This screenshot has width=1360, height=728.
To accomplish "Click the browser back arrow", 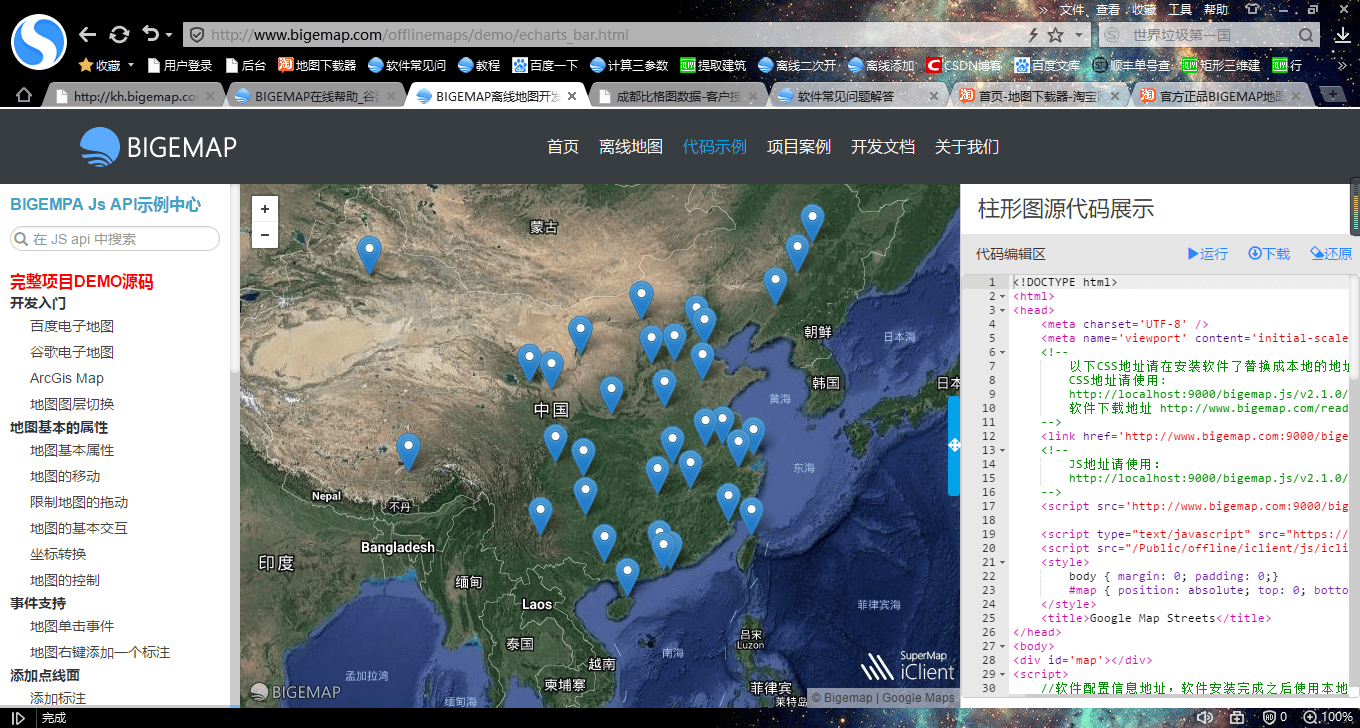I will (88, 35).
